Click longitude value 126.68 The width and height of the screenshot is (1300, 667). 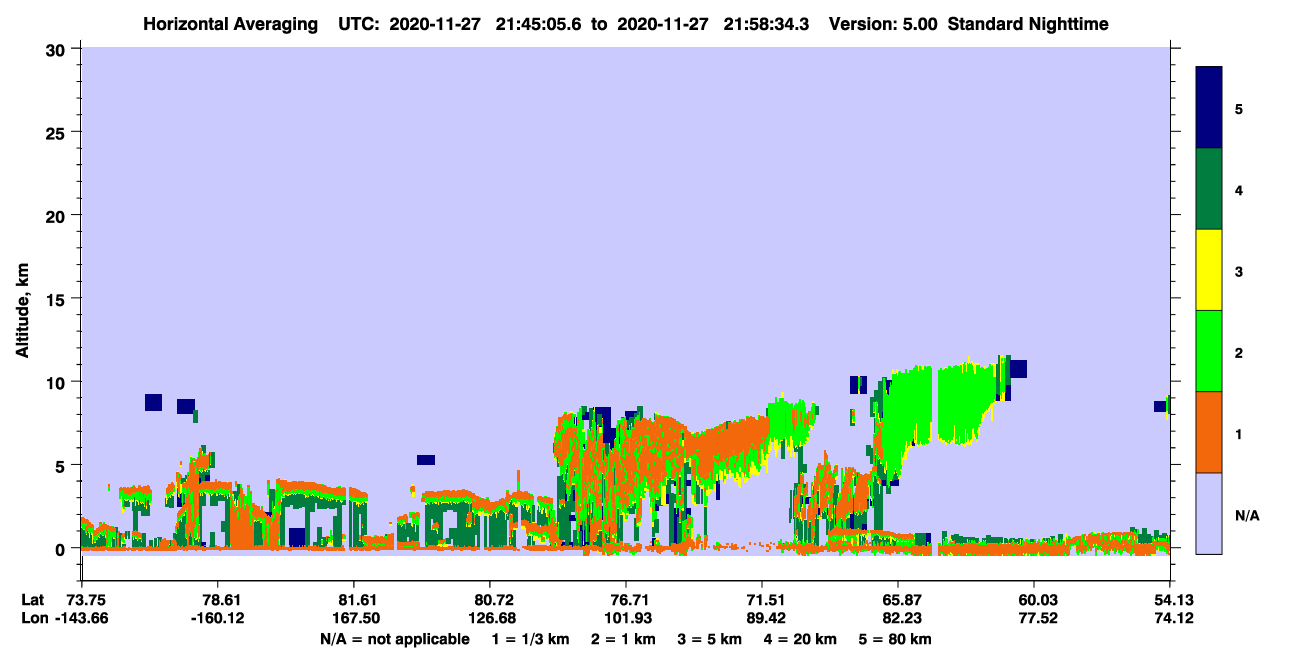(490, 618)
